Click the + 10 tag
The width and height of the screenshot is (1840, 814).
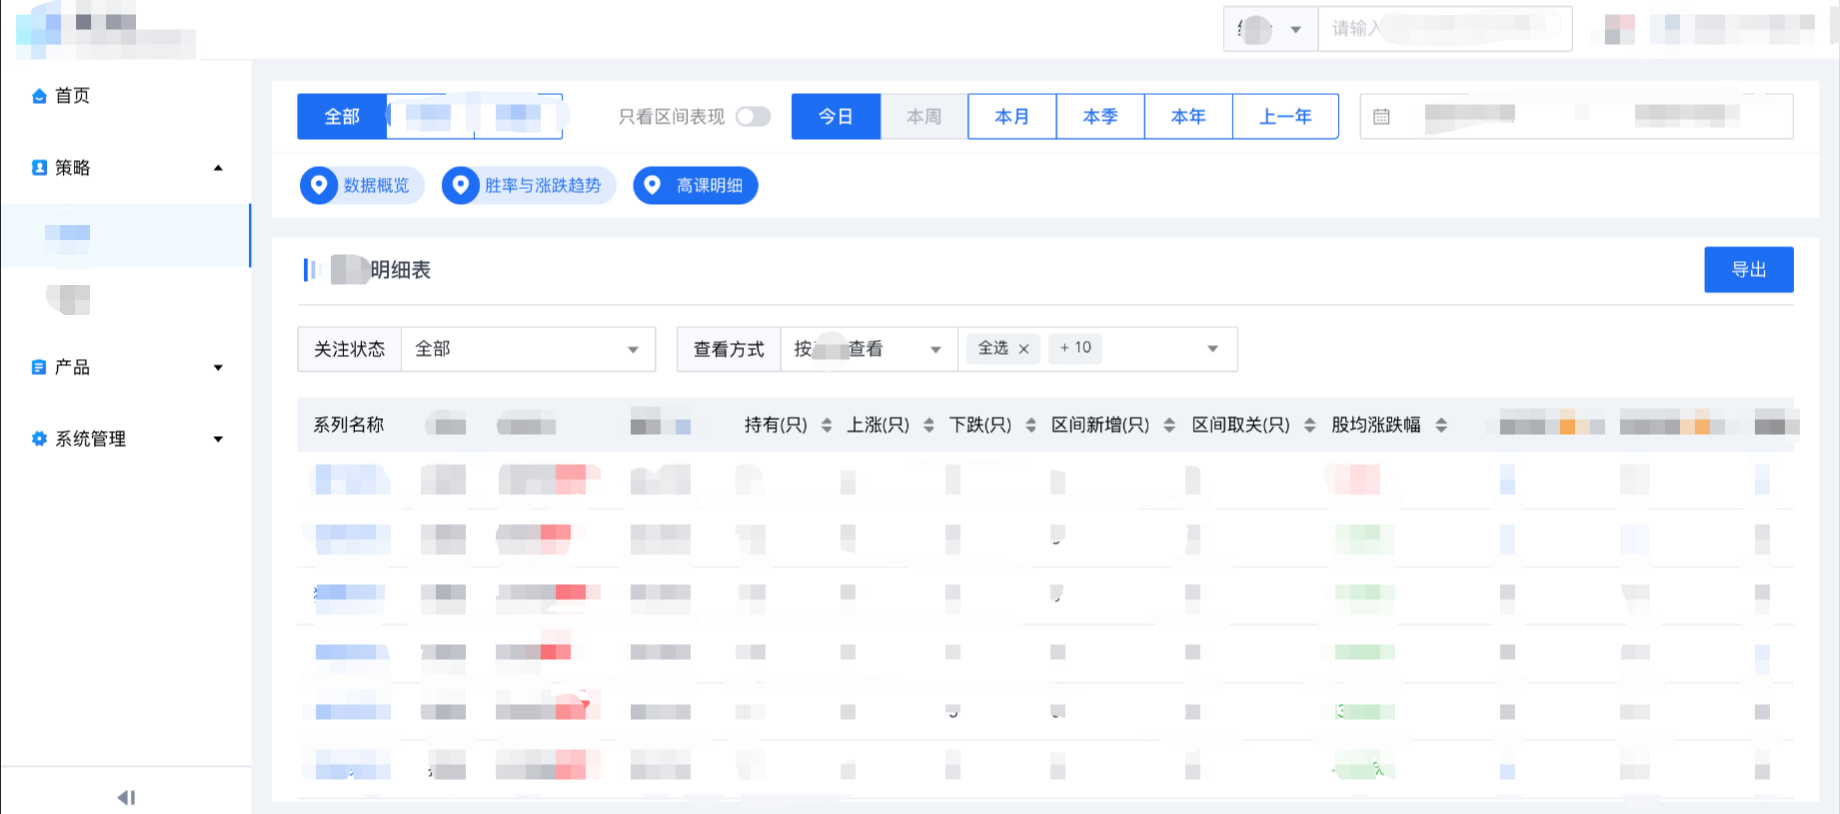tap(1075, 348)
